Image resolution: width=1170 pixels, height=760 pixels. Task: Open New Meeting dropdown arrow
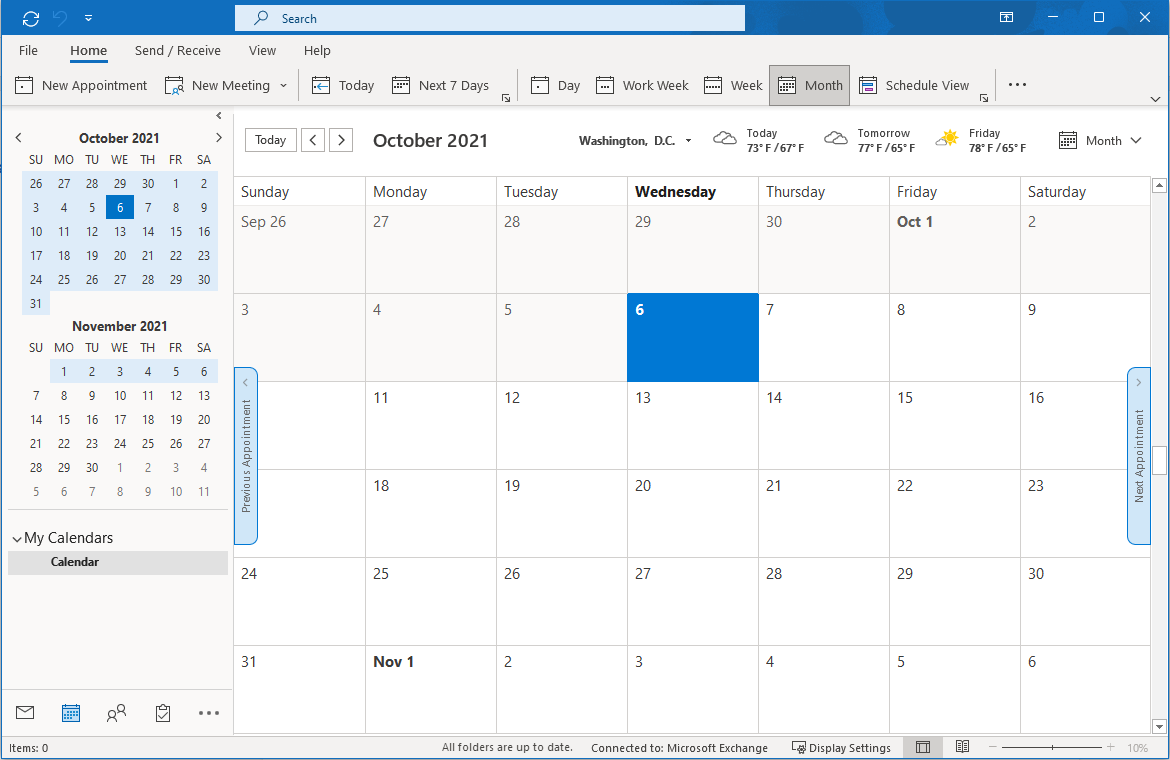pos(283,85)
